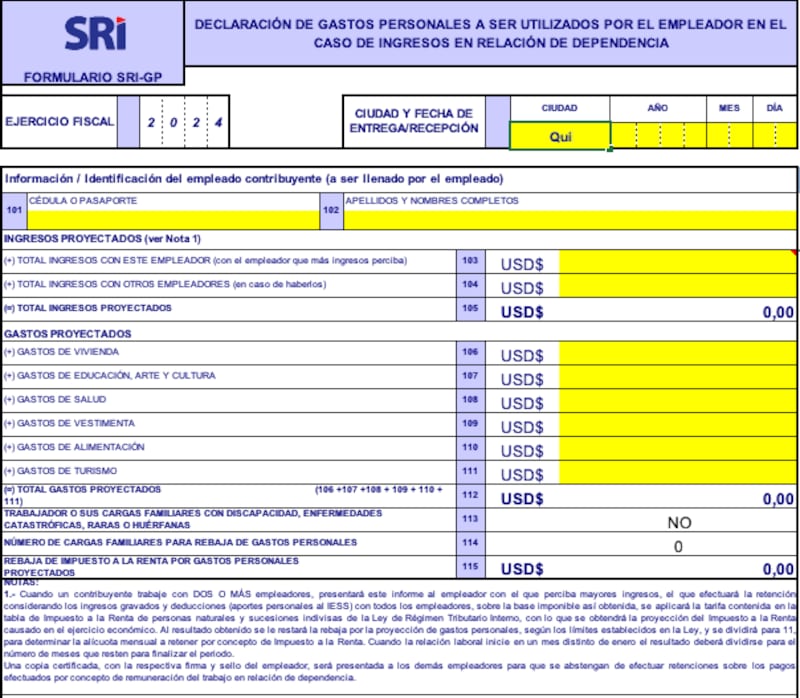Click the code cell "103"
This screenshot has width=800, height=698.
pos(470,261)
